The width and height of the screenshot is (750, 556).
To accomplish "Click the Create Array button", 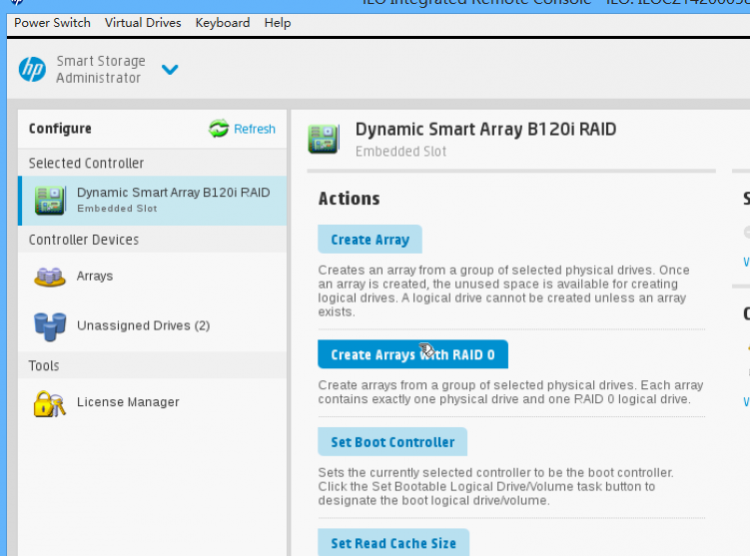I will coord(370,239).
